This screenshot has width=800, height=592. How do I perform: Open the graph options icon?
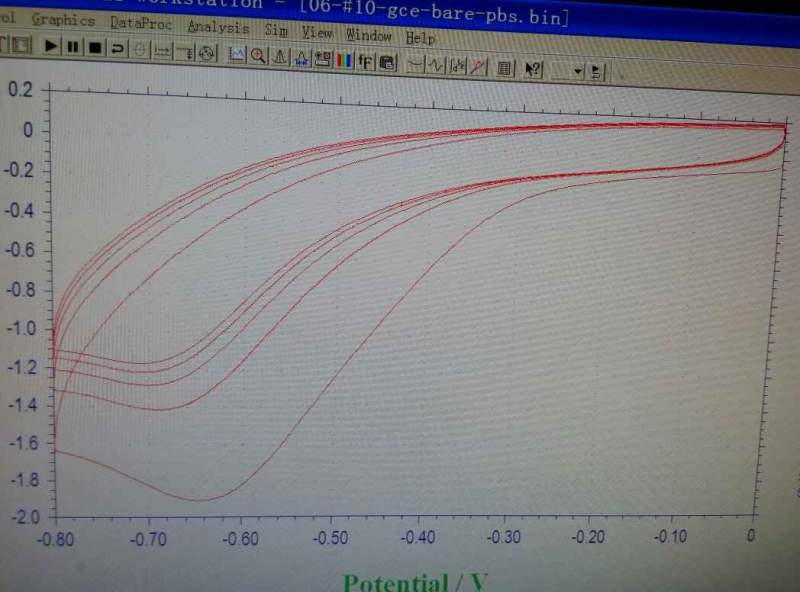[323, 59]
